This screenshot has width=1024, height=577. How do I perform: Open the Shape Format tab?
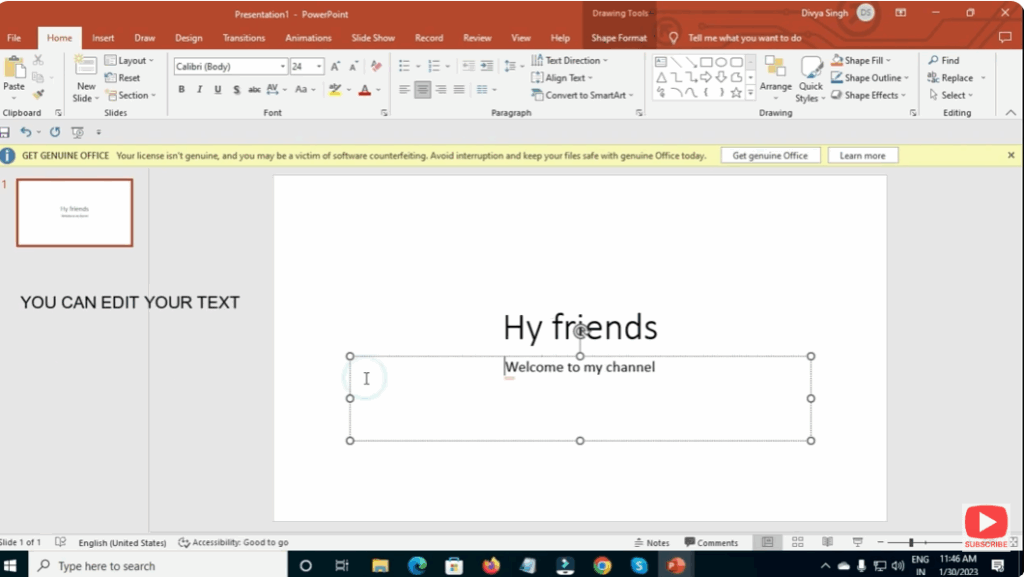619,37
